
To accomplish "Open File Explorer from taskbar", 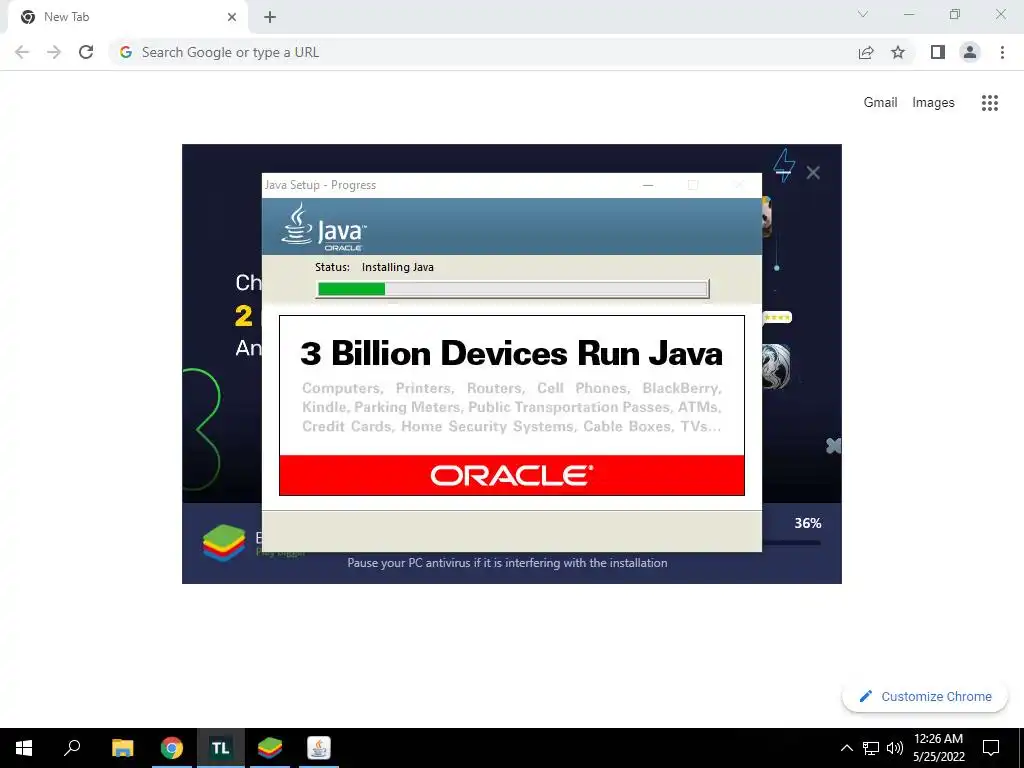I will pyautogui.click(x=122, y=748).
